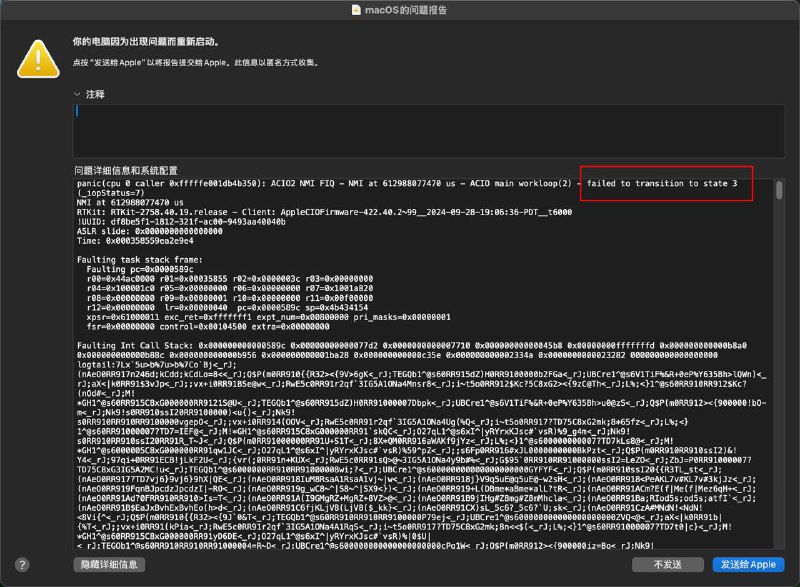Collapse the 注释 comments section
The width and height of the screenshot is (800, 587).
coord(77,94)
